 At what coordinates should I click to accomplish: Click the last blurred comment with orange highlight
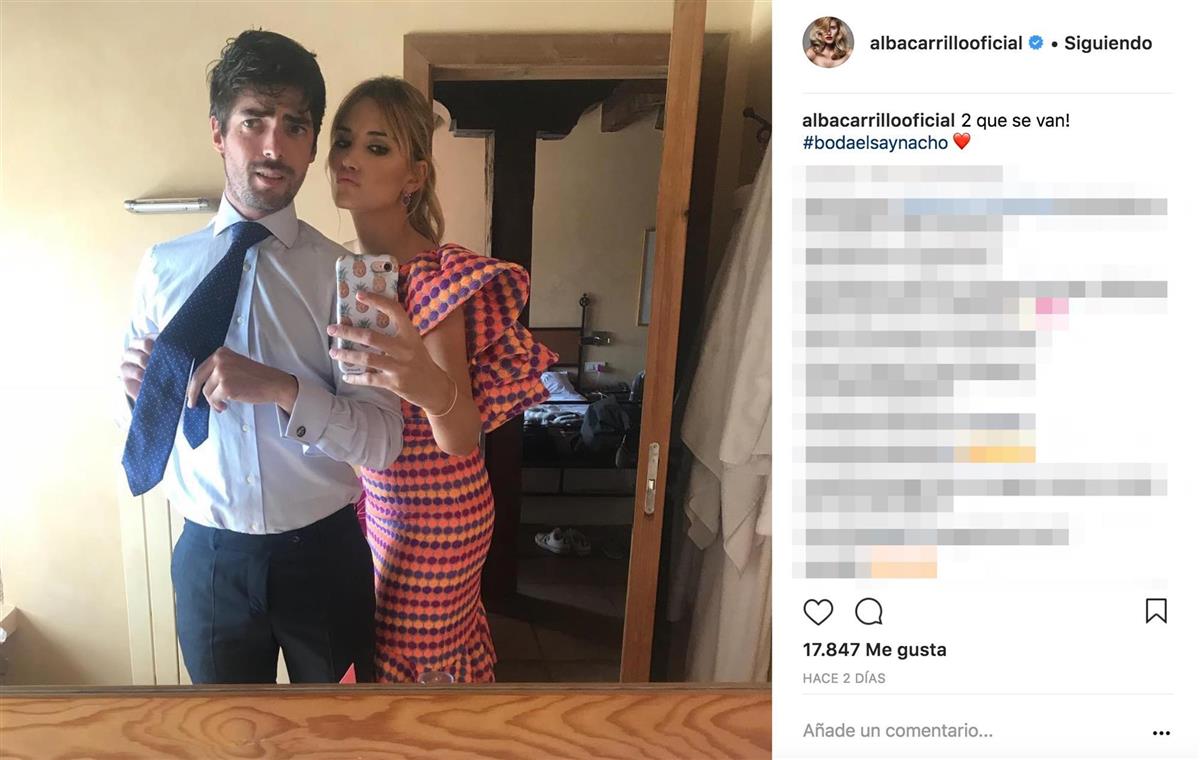pos(870,569)
